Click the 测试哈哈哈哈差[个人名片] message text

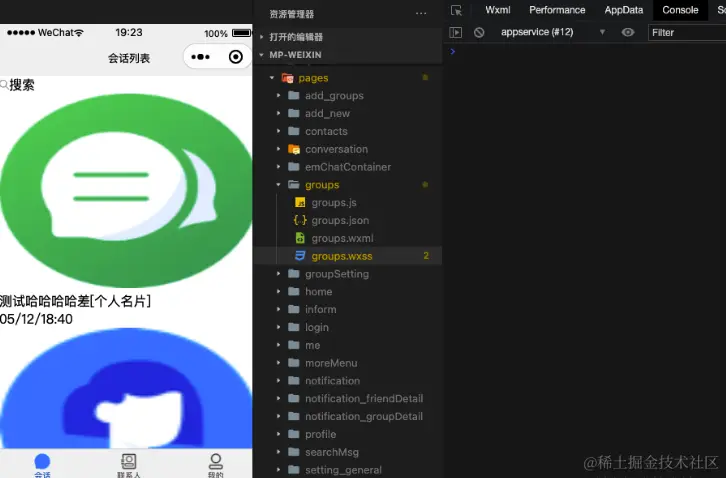click(x=75, y=302)
